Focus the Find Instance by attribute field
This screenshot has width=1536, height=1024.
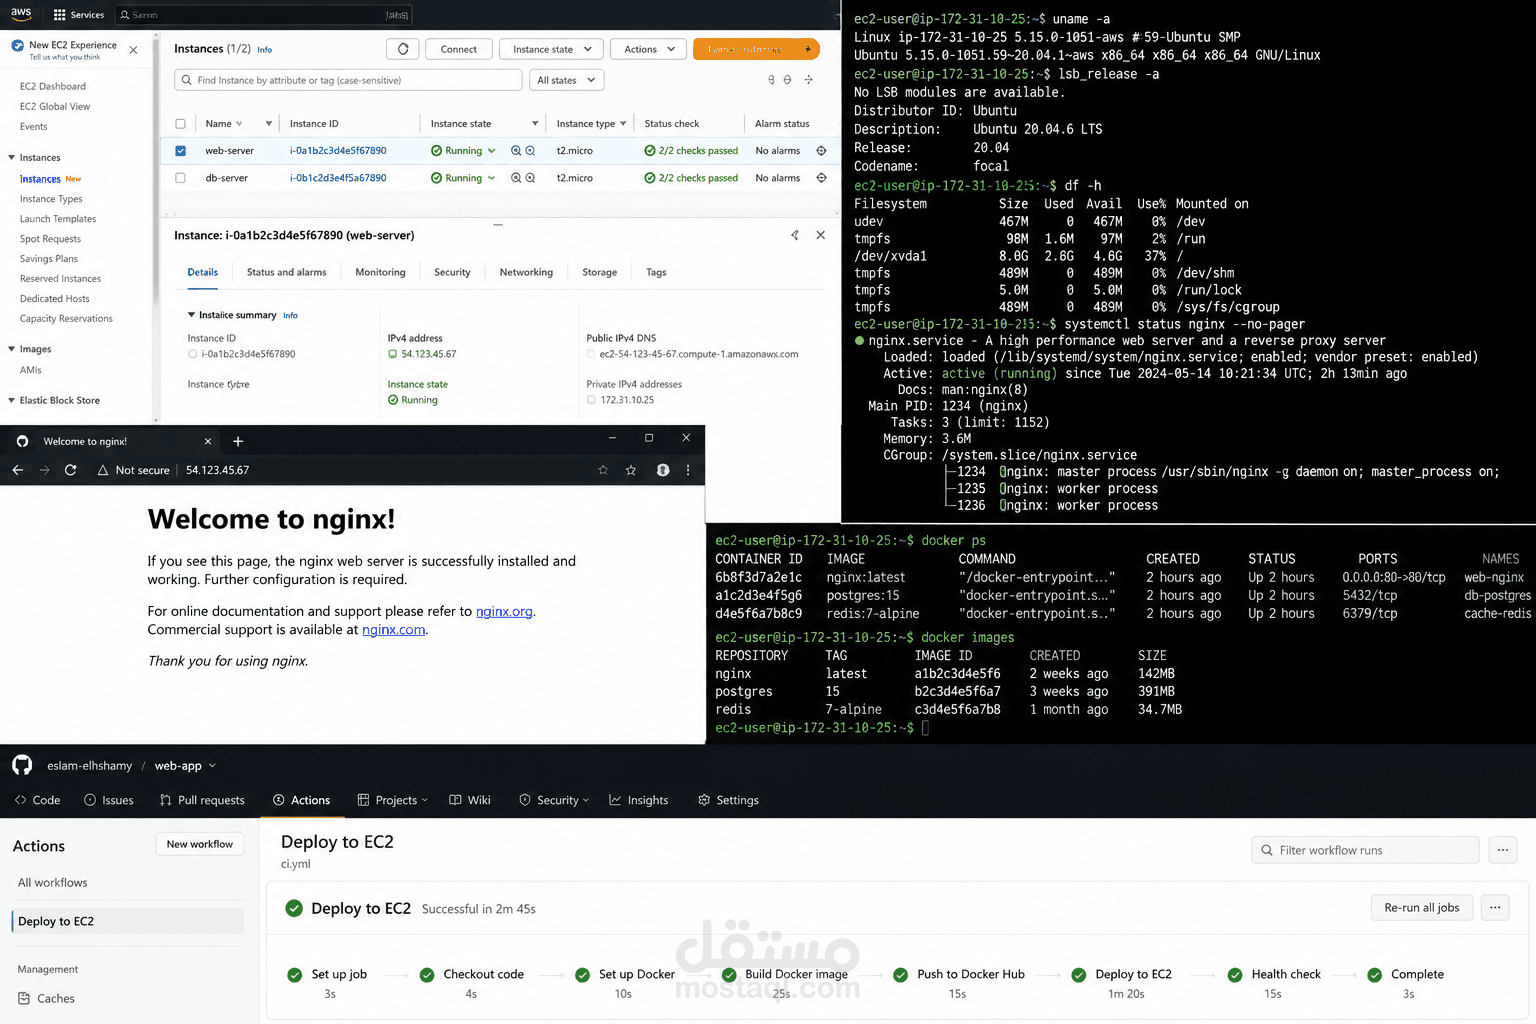[x=348, y=80]
